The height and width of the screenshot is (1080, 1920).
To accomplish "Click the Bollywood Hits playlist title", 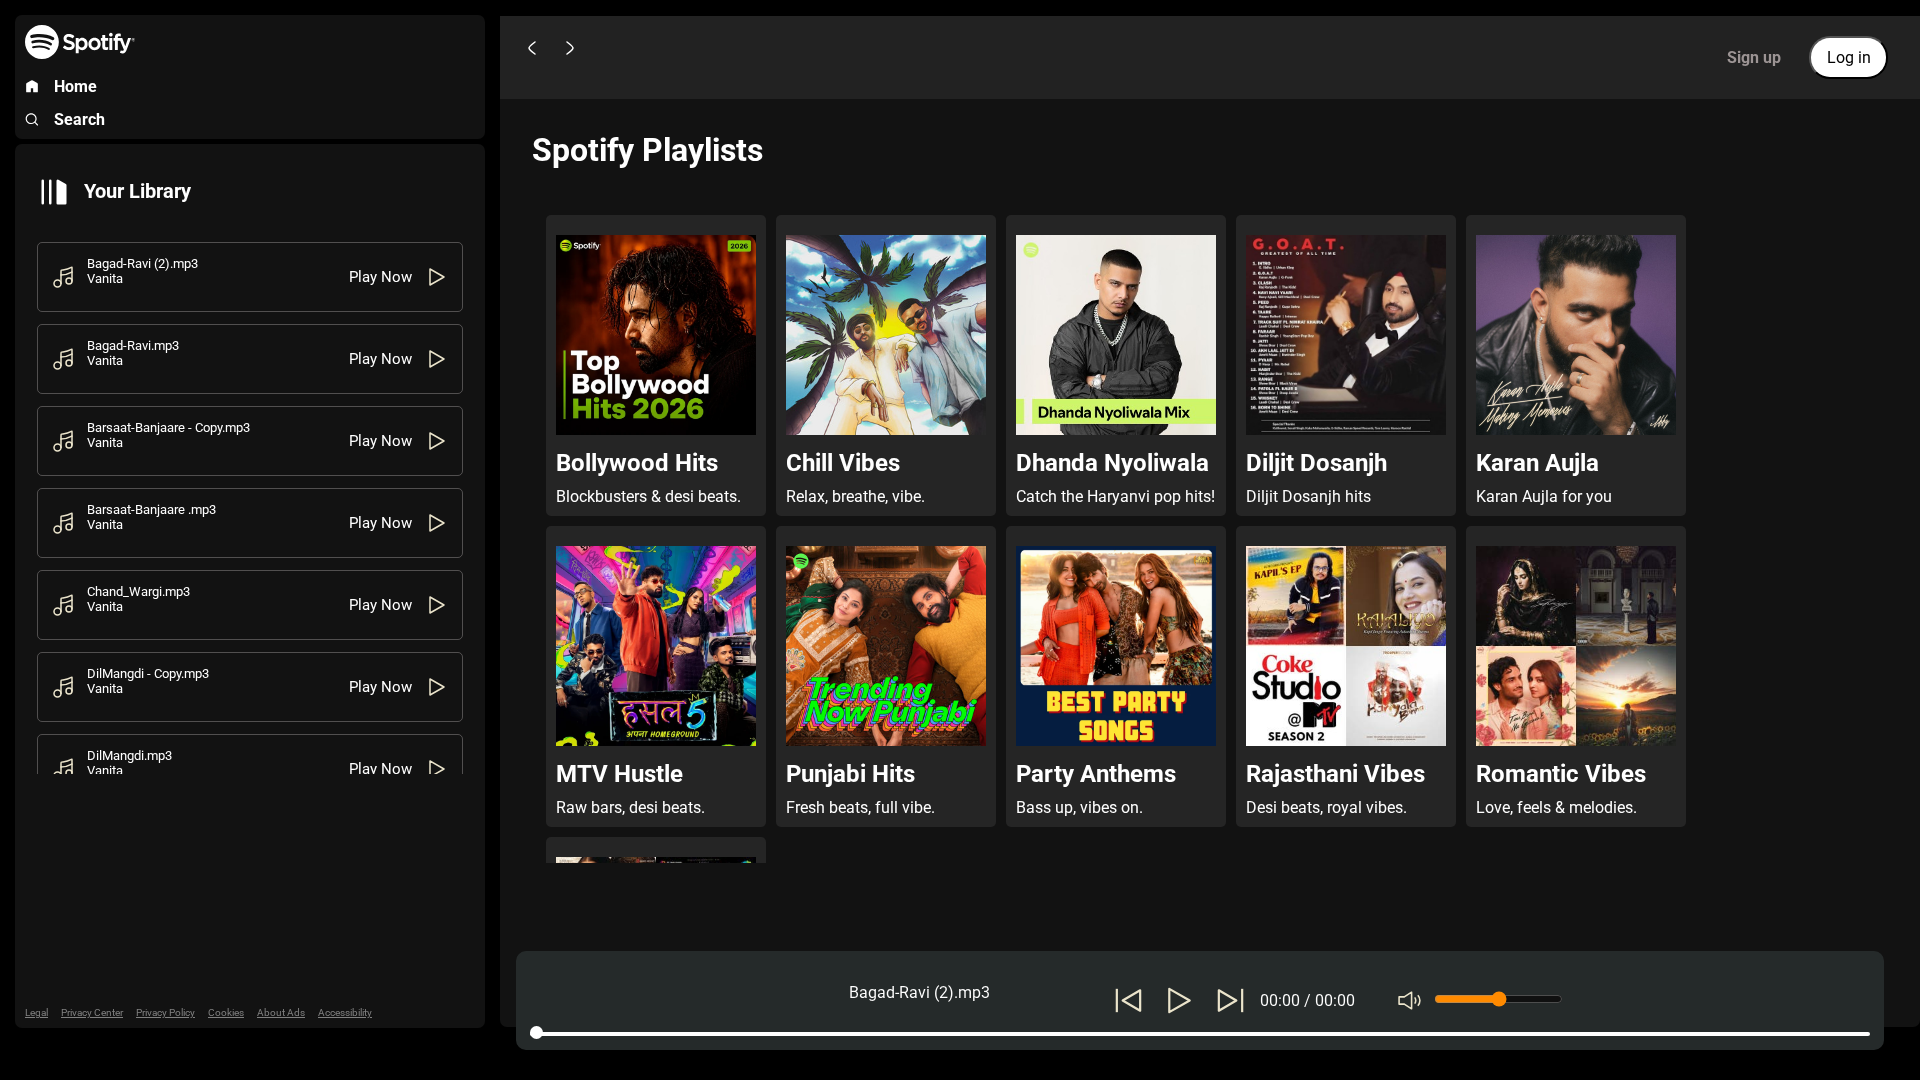I will 637,463.
